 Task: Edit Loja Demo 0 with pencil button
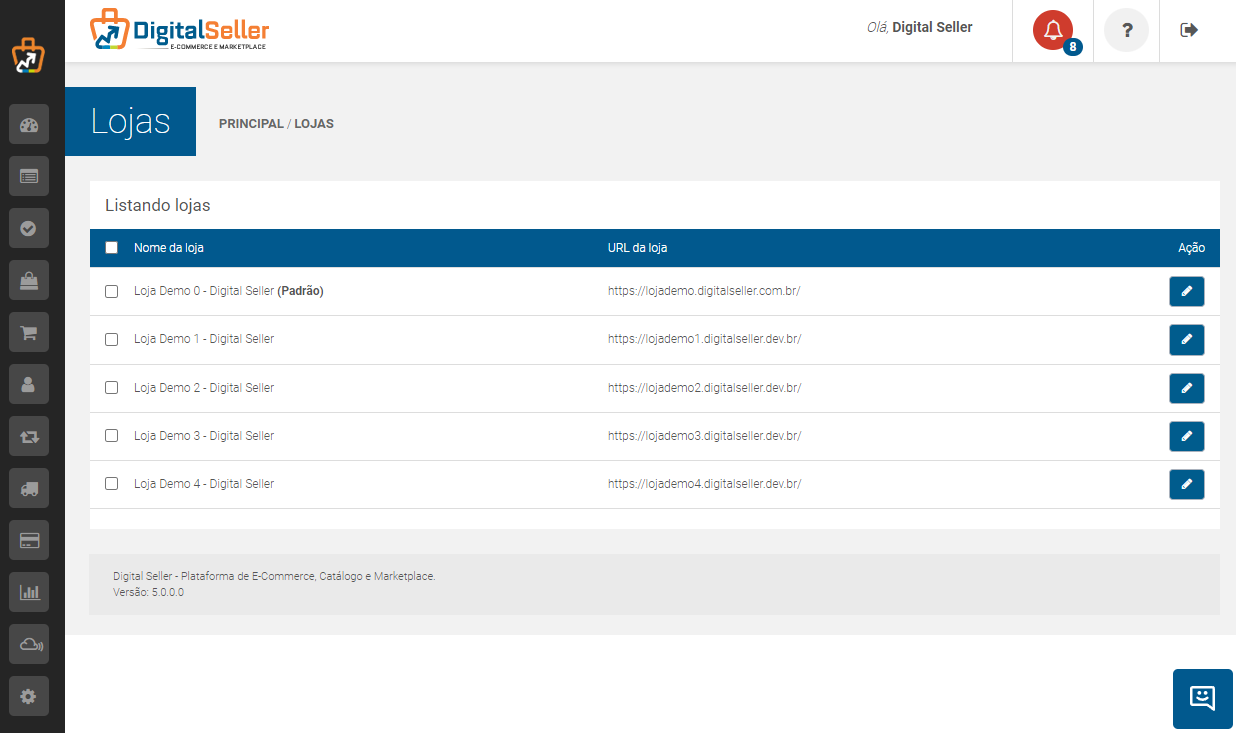pyautogui.click(x=1187, y=291)
